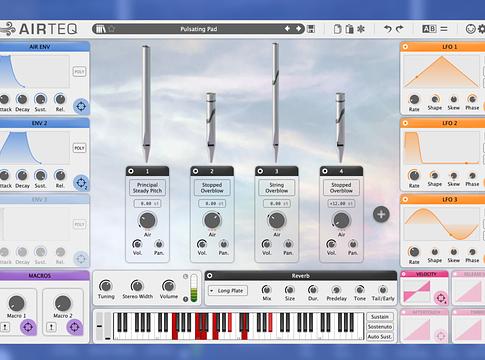Click the redo arrow in toolbar
Viewport: 485px width, 360px height.
400,29
